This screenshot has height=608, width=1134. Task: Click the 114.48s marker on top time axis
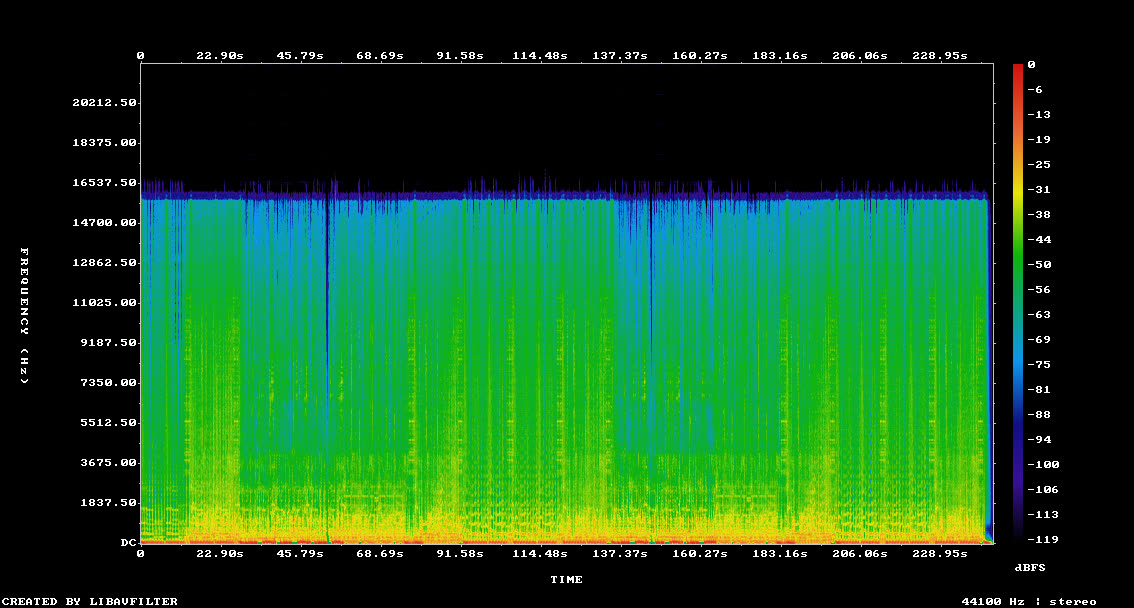(x=540, y=56)
